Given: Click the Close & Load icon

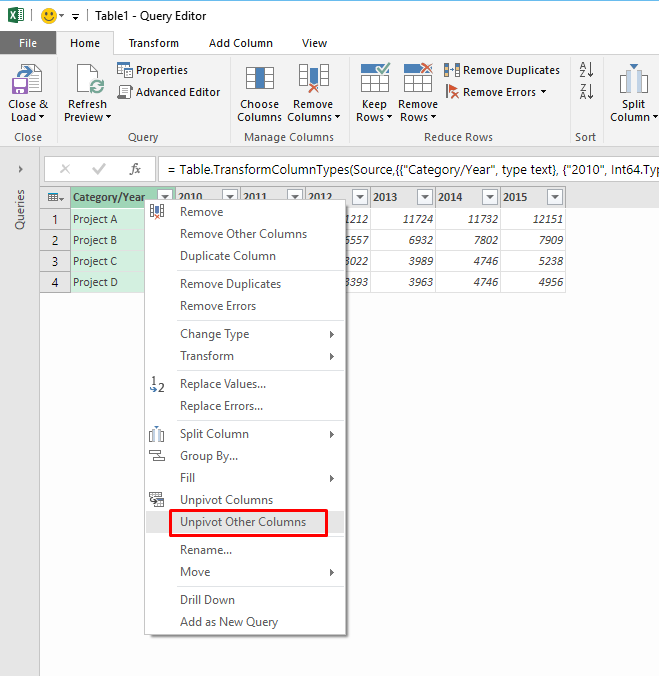Looking at the screenshot, I should click(x=27, y=80).
